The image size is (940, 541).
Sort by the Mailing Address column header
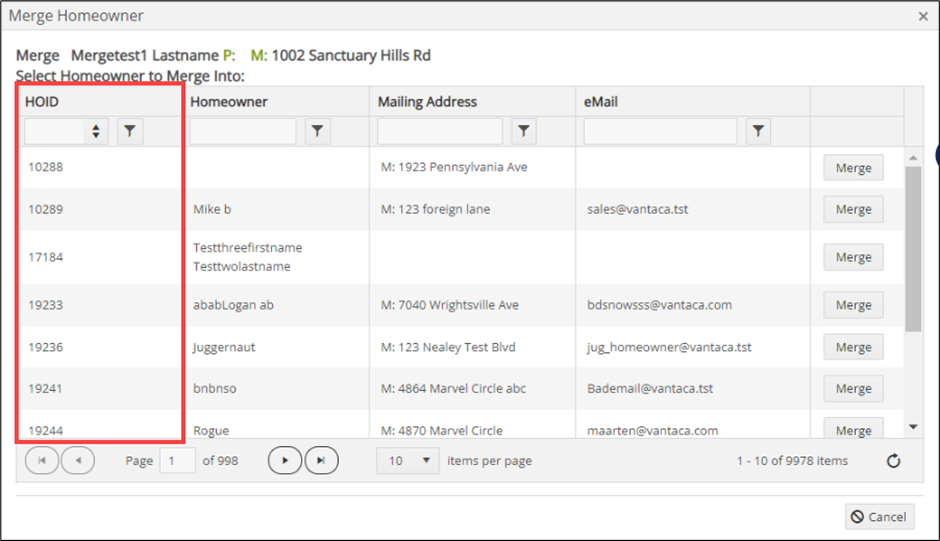tap(427, 102)
